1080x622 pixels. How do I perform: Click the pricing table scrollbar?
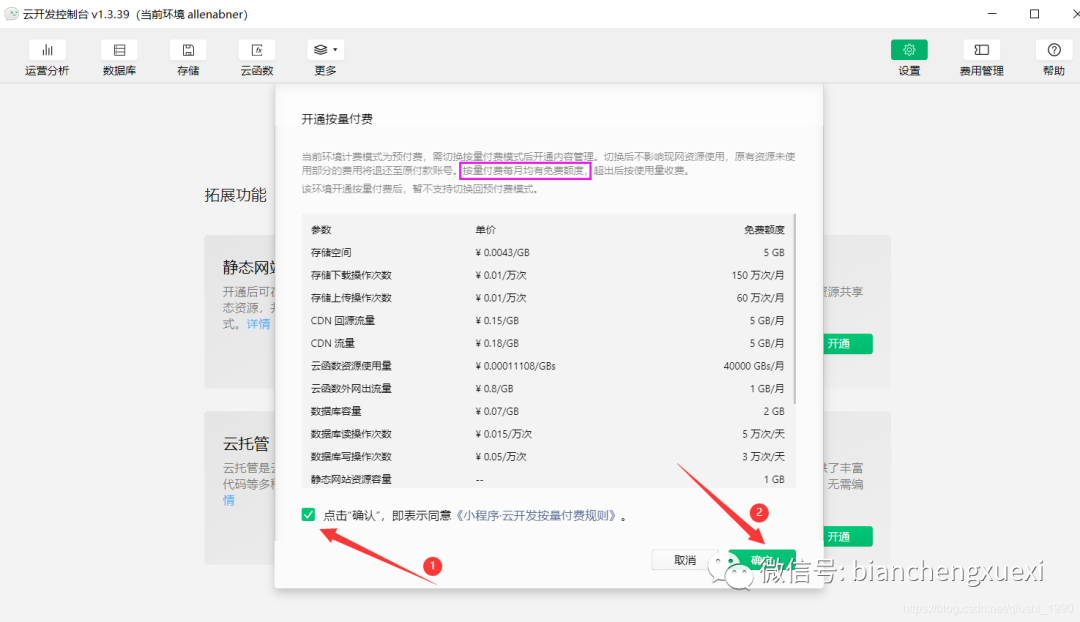794,309
